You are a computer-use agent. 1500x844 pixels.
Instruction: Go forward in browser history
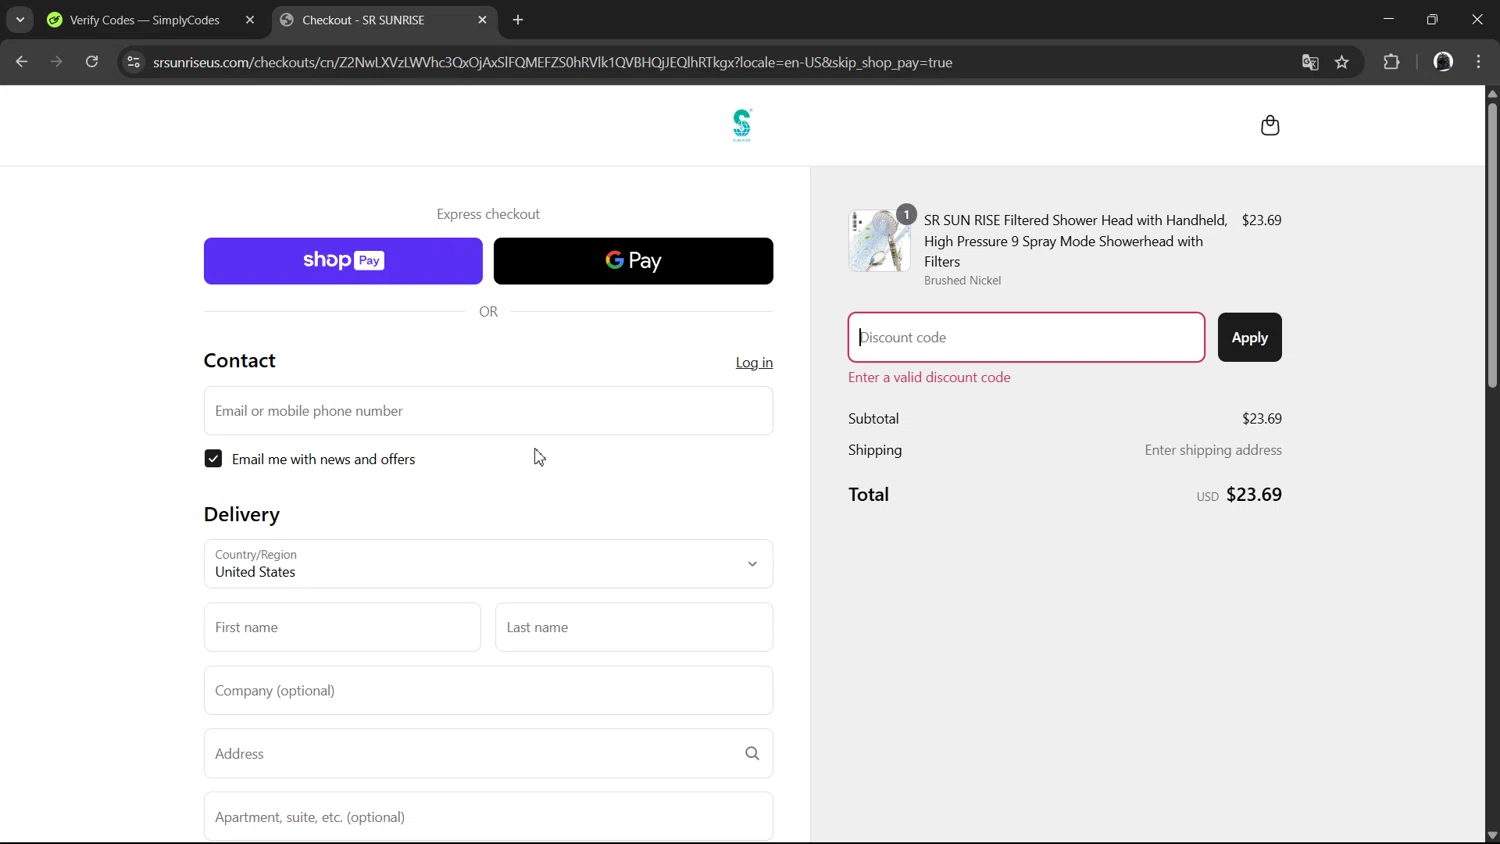[x=56, y=62]
